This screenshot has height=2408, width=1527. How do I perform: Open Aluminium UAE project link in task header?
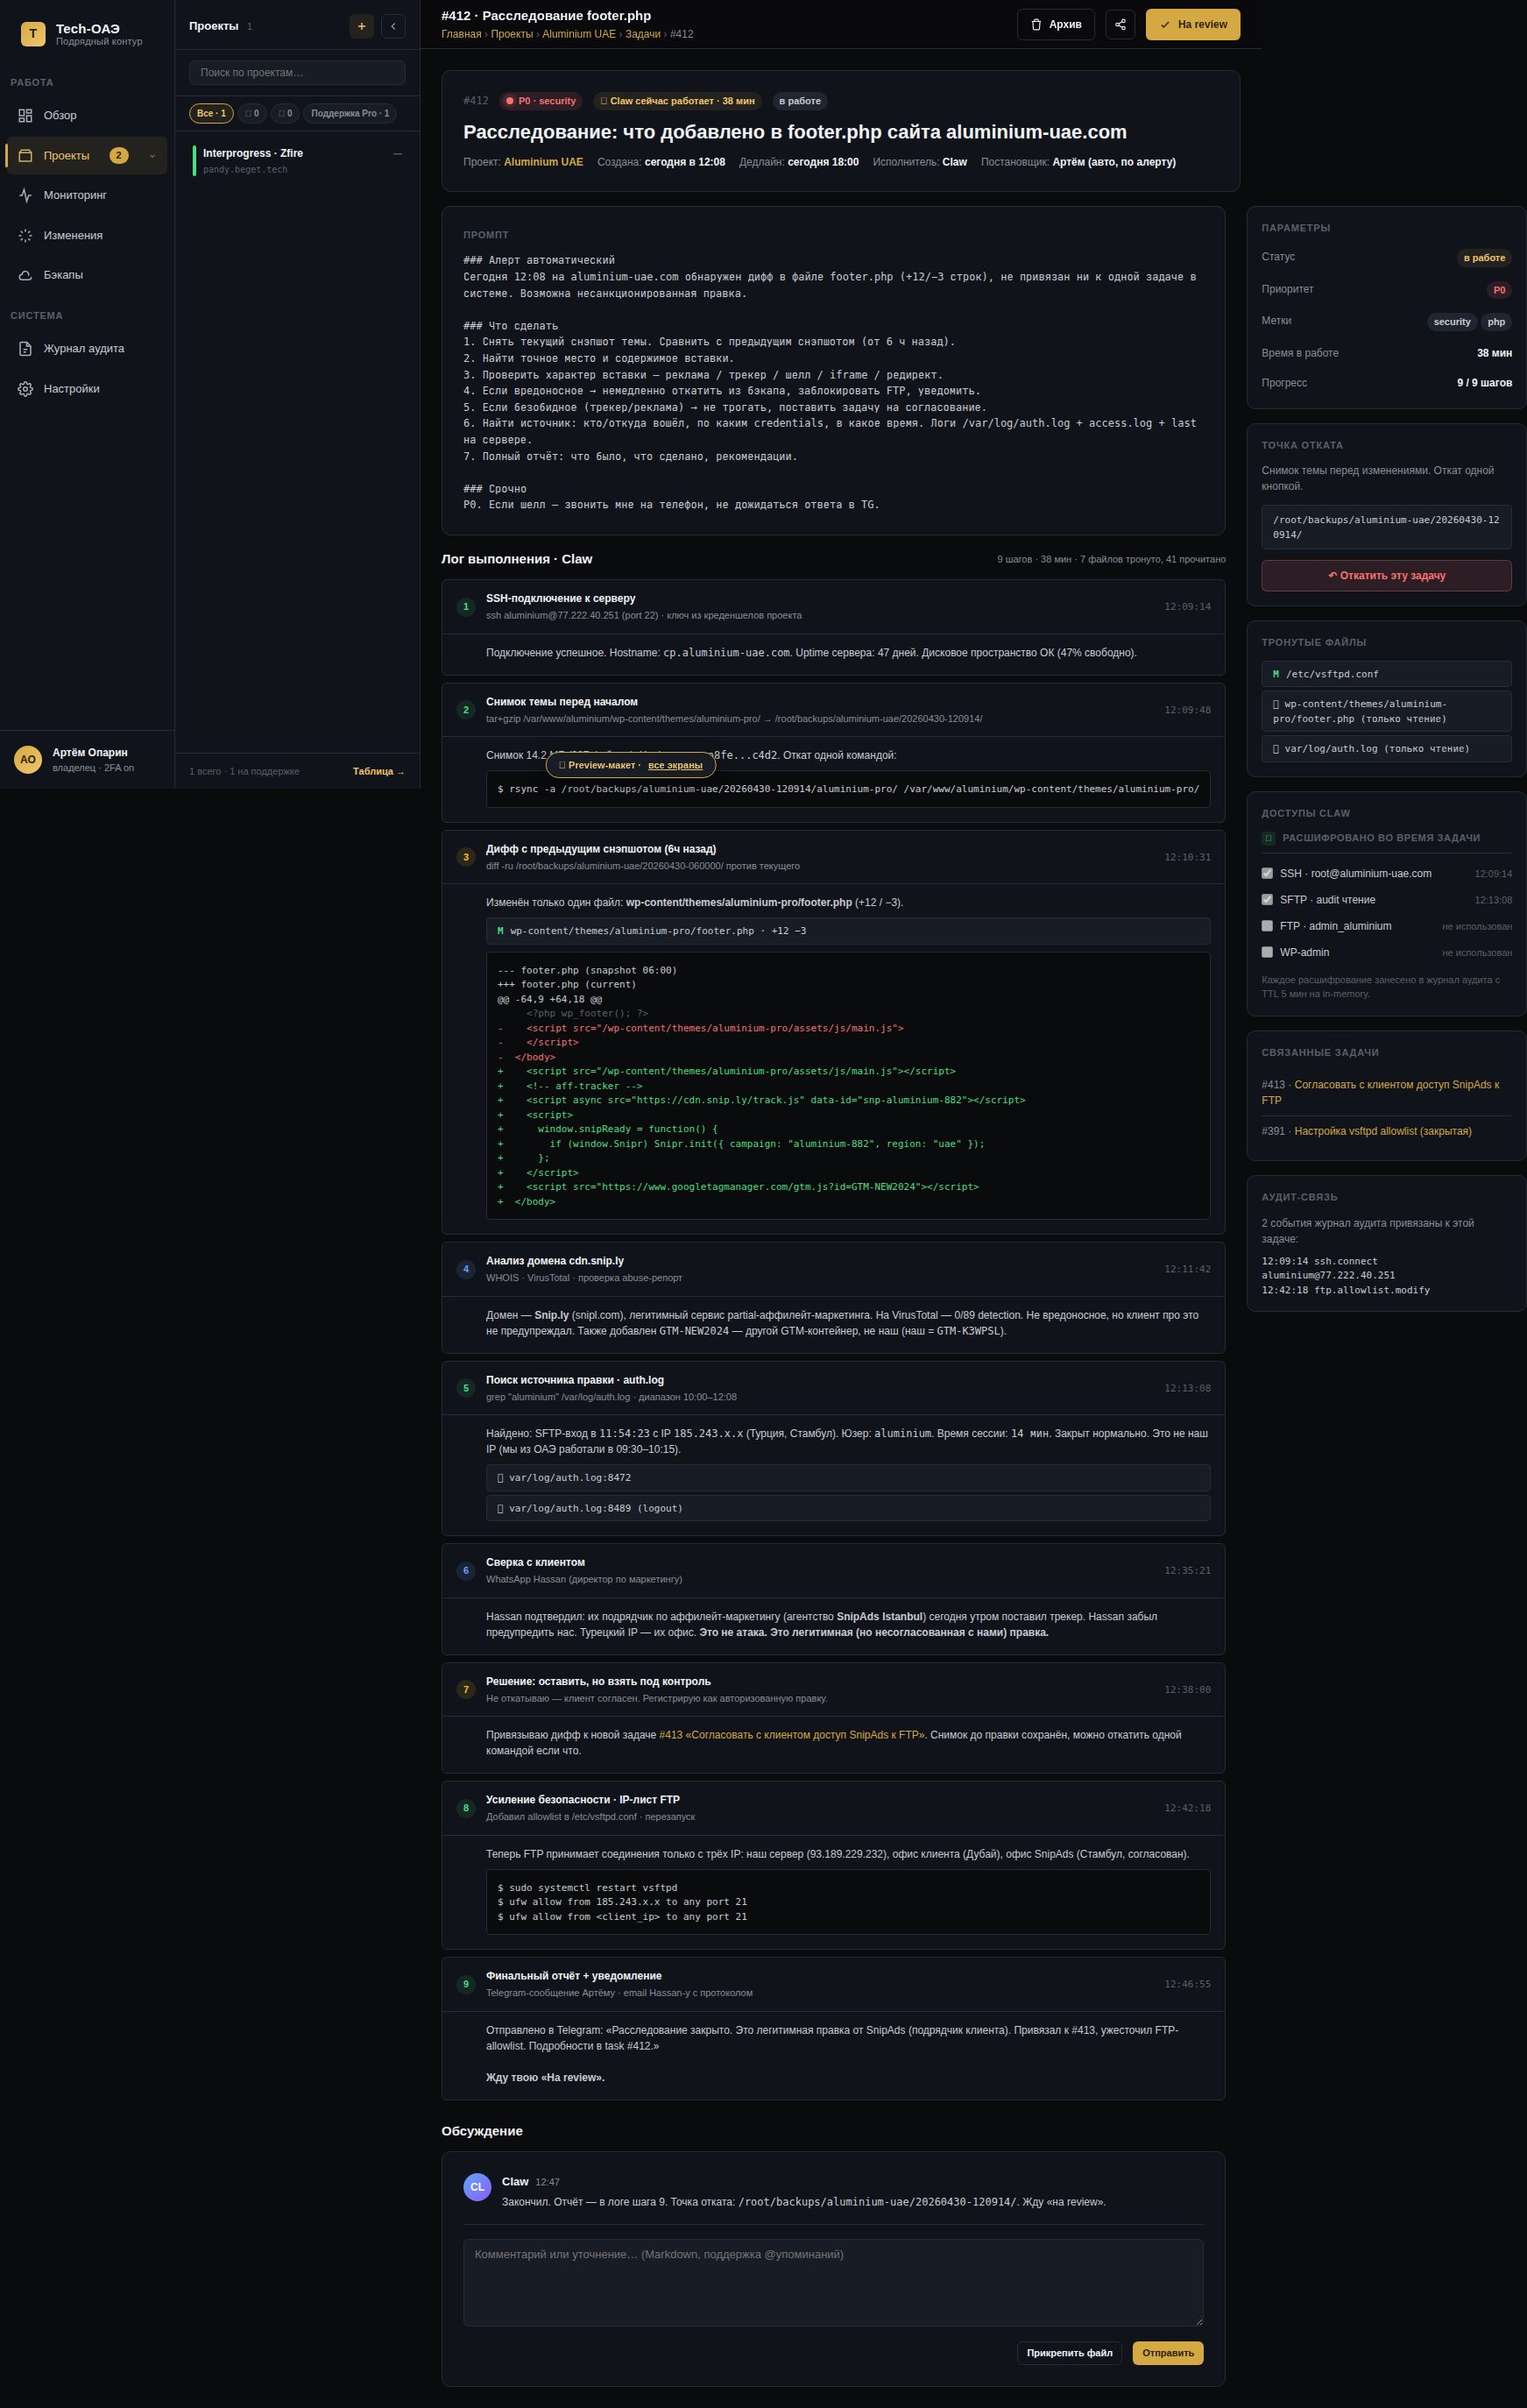543,162
